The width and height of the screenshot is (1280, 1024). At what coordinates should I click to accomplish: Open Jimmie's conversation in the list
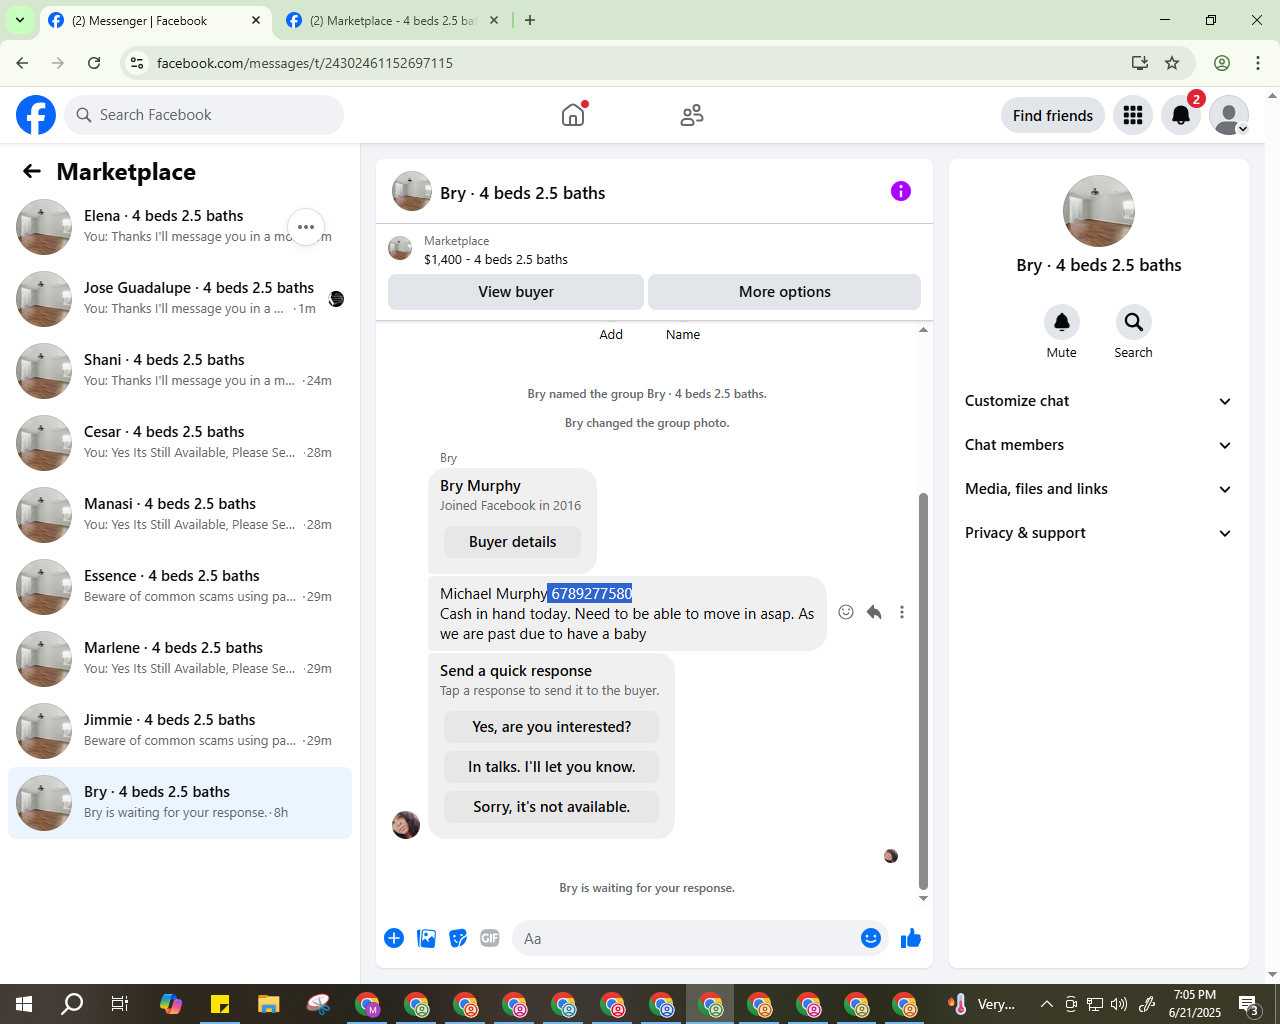(180, 731)
